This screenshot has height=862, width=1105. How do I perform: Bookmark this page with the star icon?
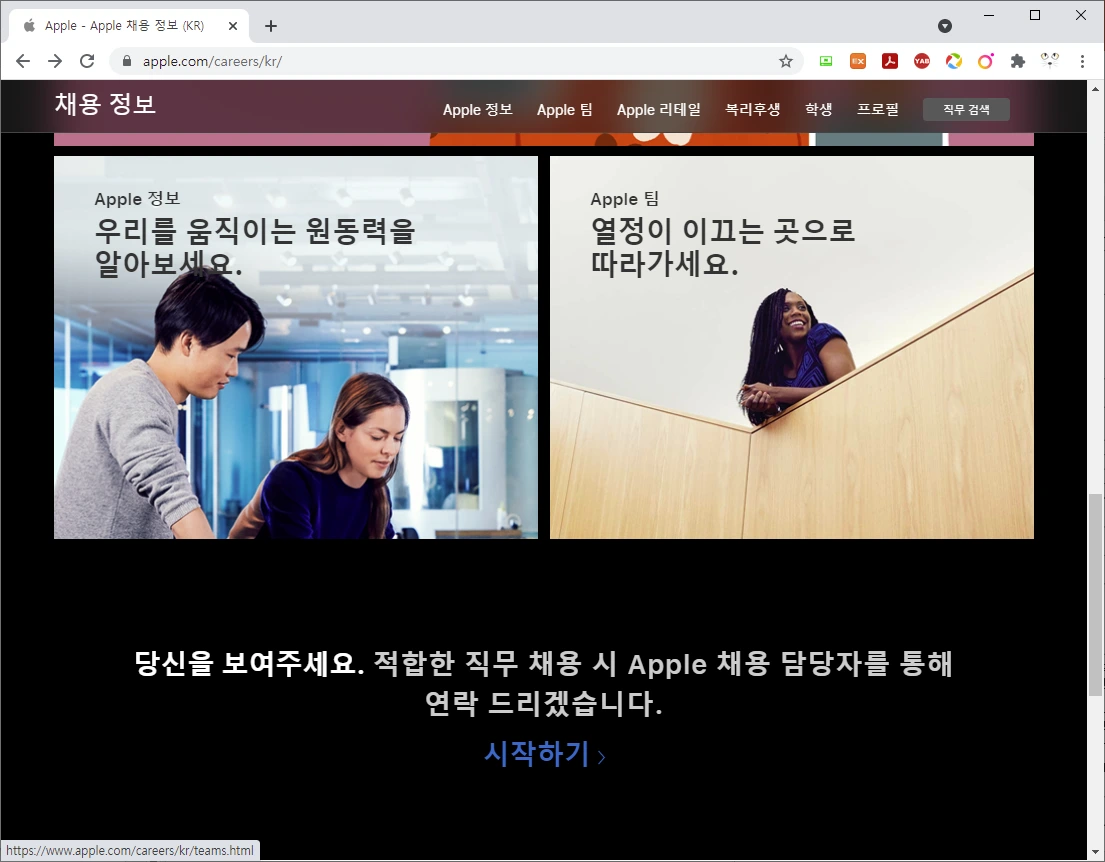point(786,61)
